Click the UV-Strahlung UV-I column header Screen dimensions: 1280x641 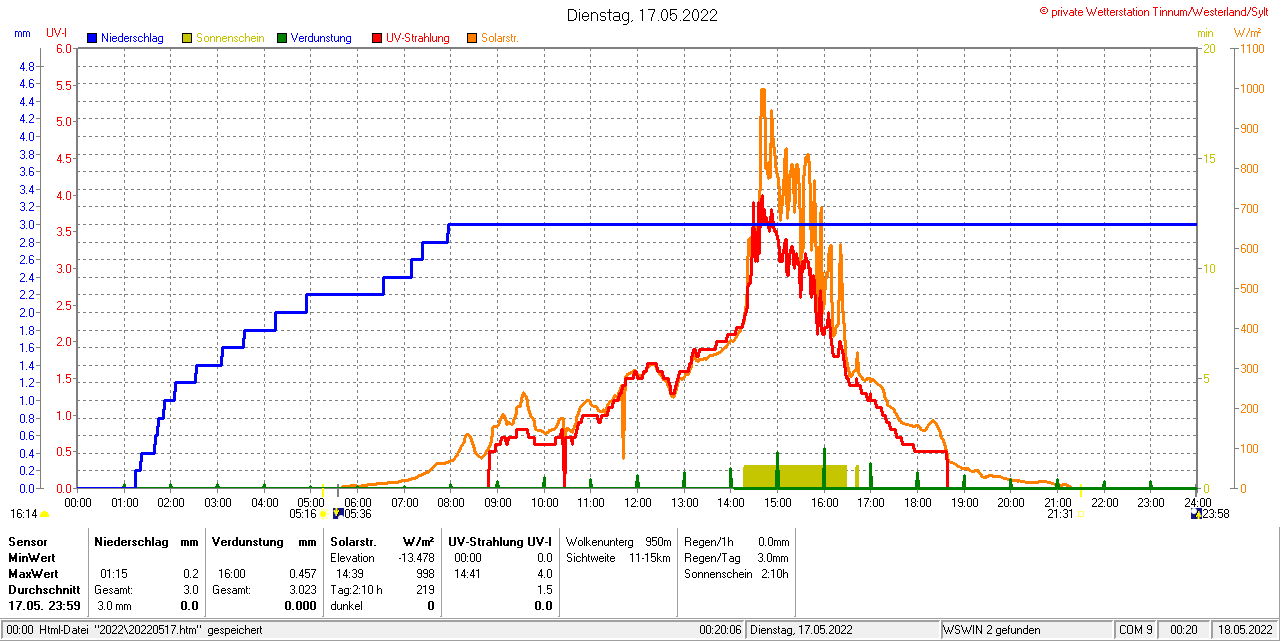click(x=500, y=541)
